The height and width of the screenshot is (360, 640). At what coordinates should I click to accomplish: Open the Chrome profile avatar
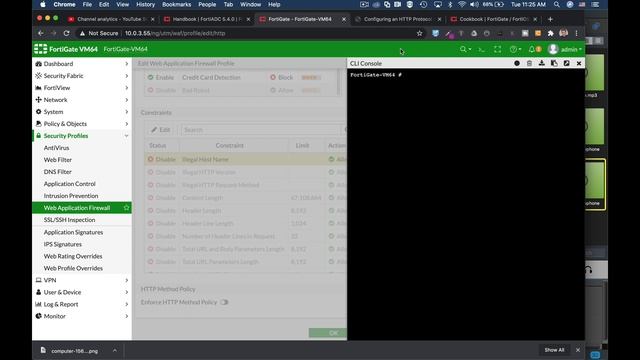564,33
